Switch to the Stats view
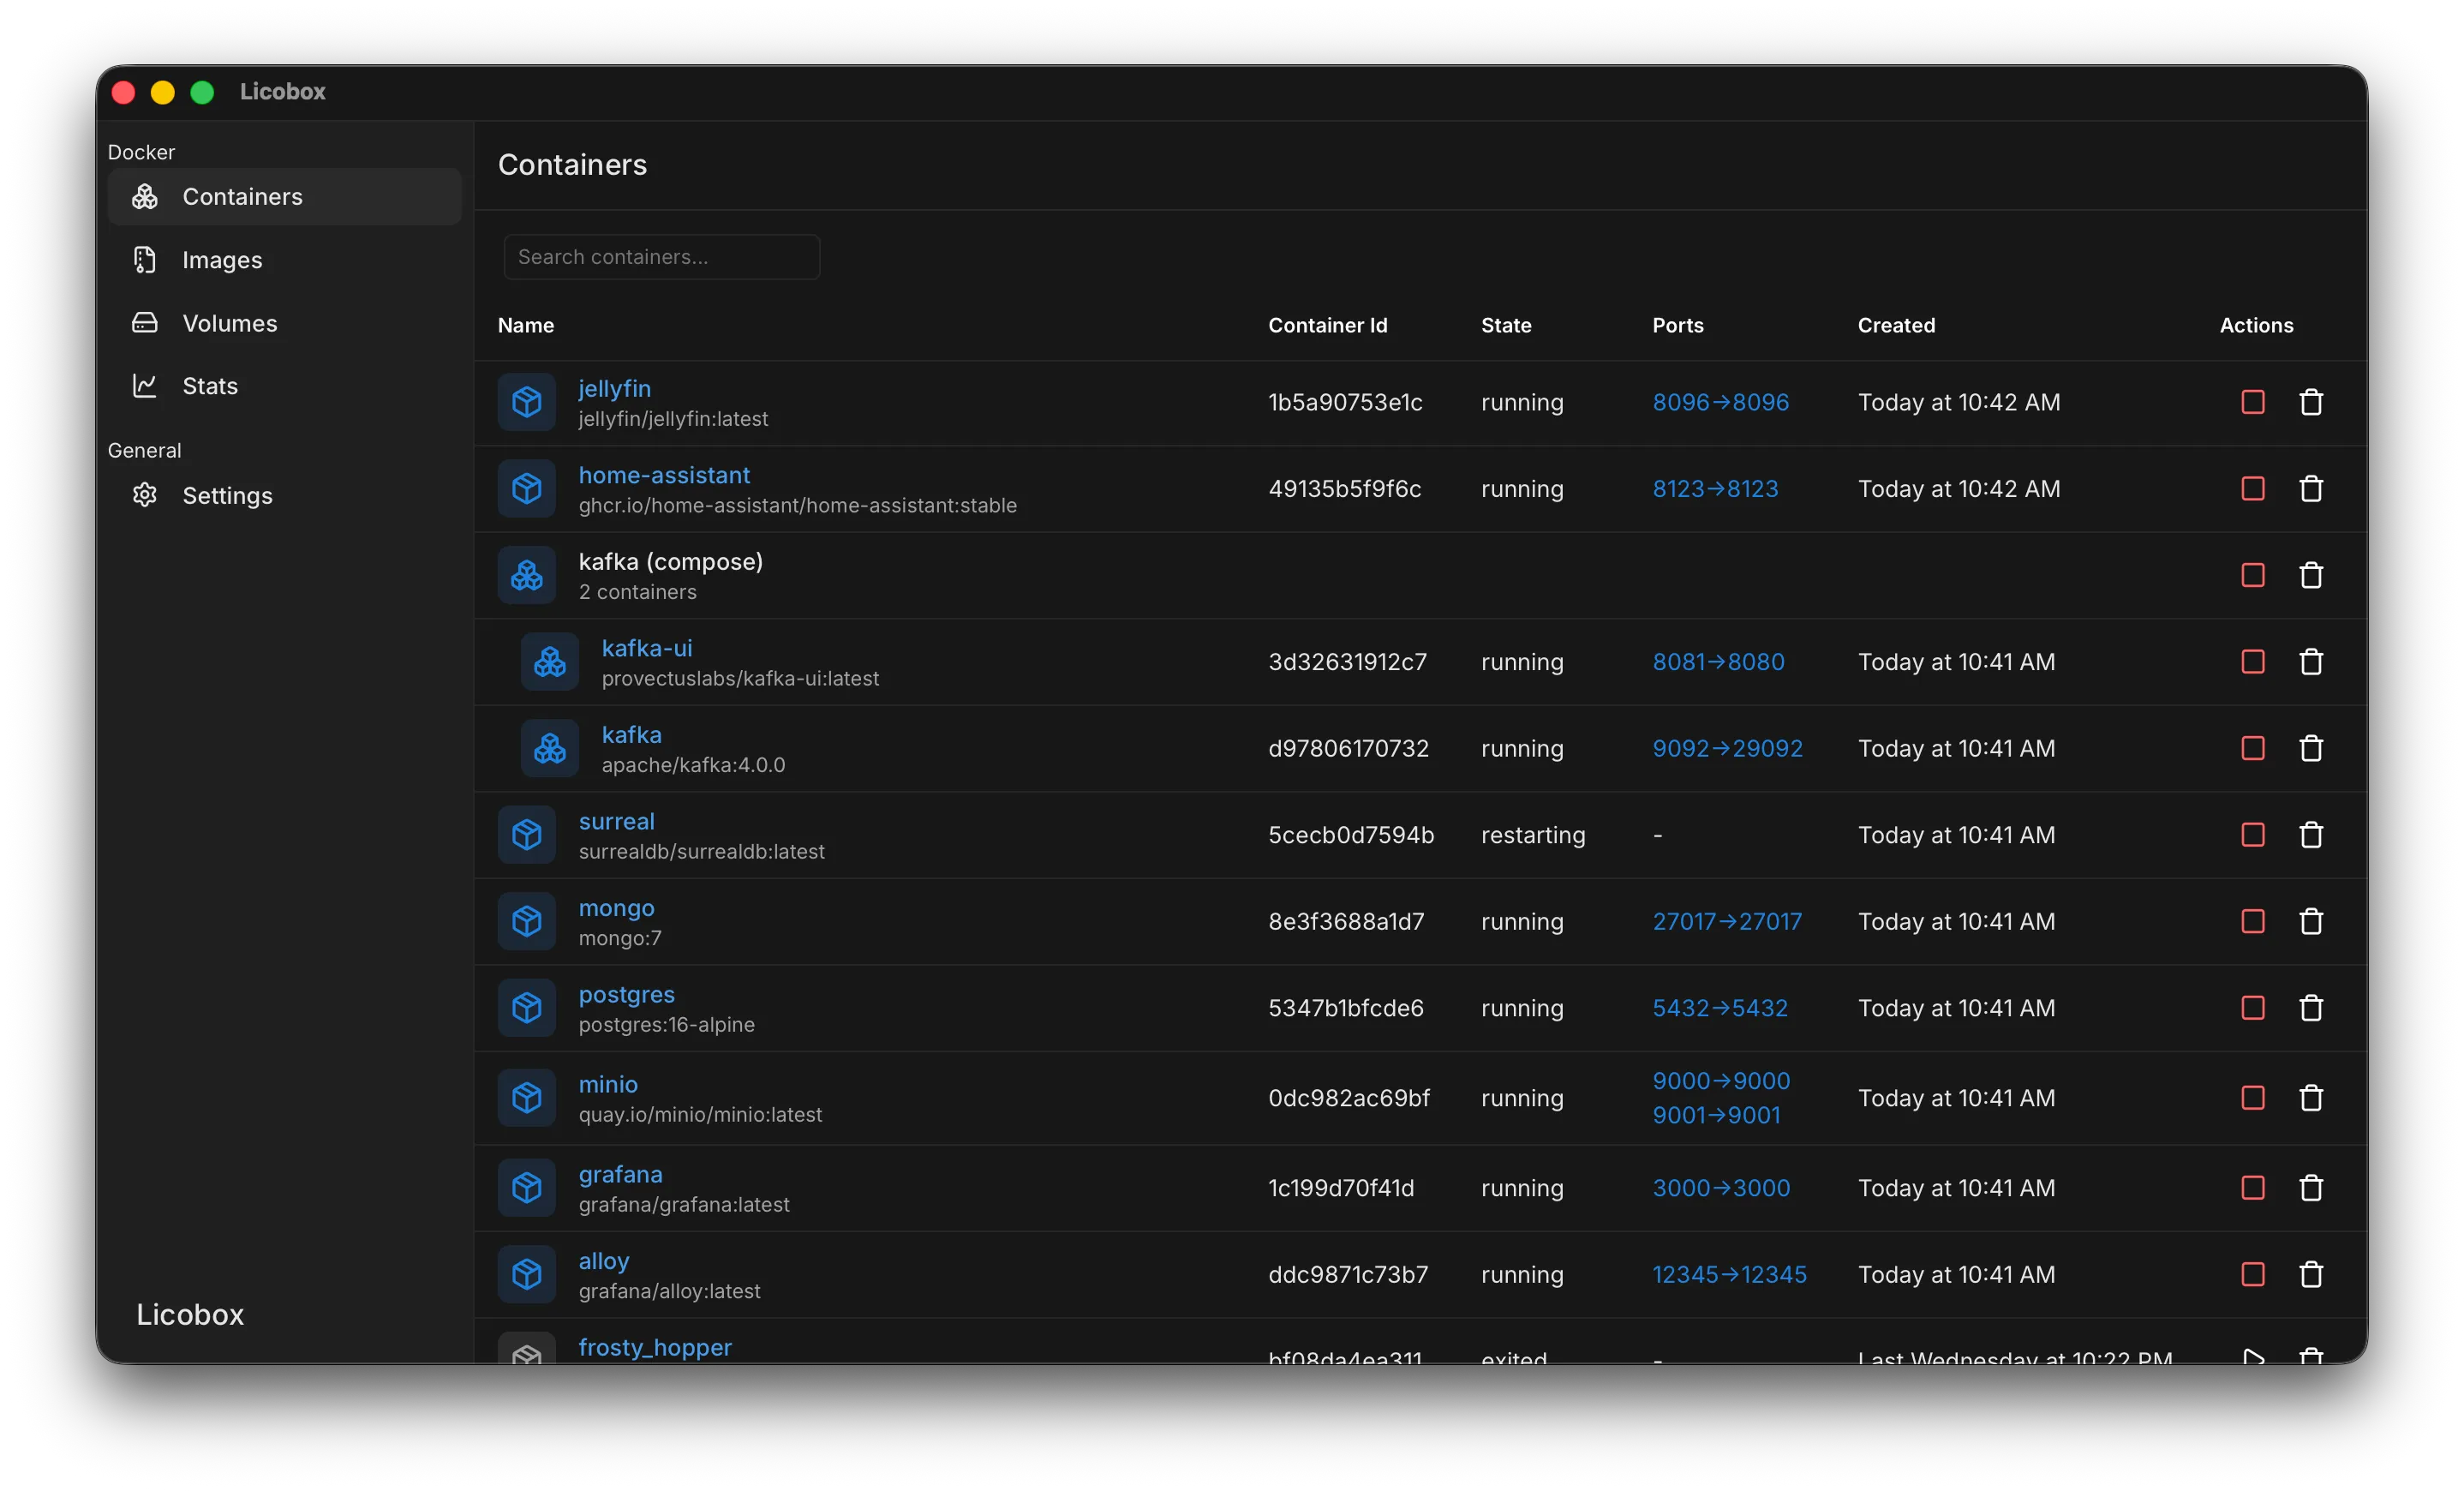Screen dimensions: 2464x1491 coord(284,386)
